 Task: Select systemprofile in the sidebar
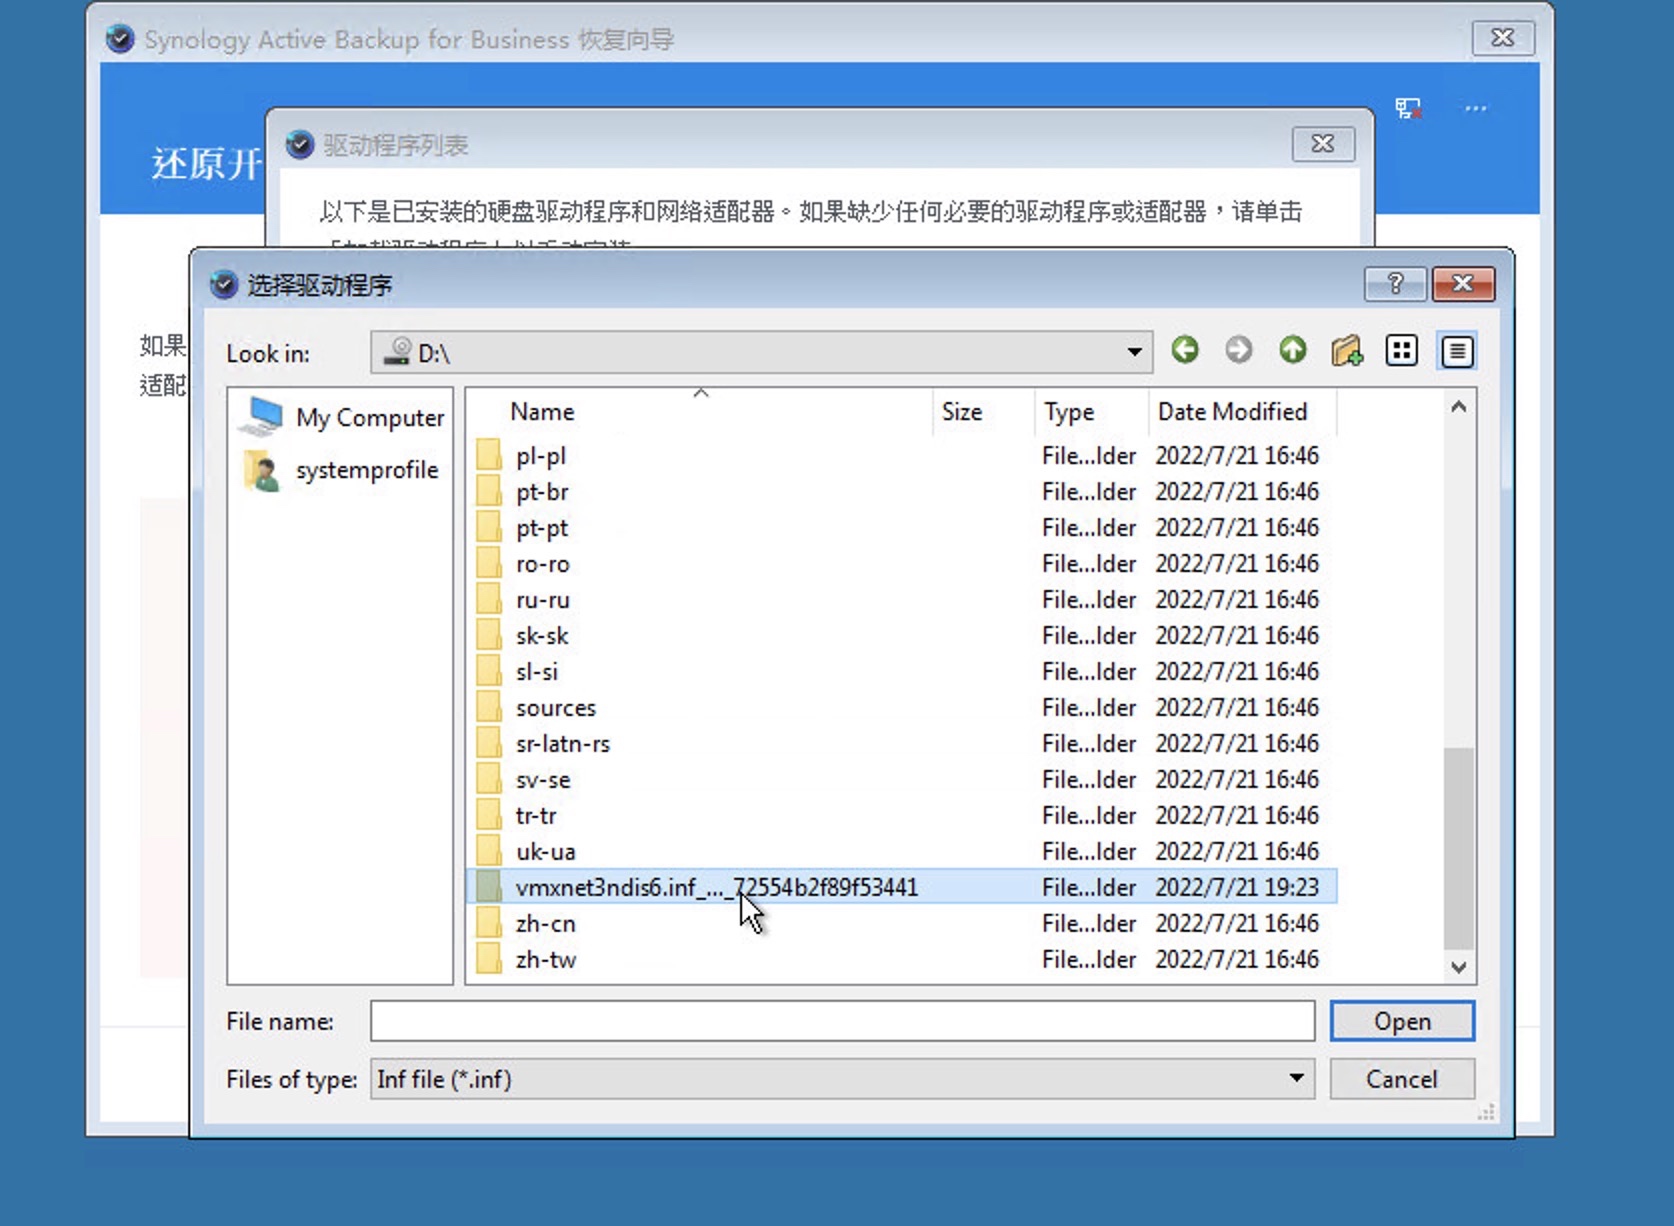(x=340, y=470)
